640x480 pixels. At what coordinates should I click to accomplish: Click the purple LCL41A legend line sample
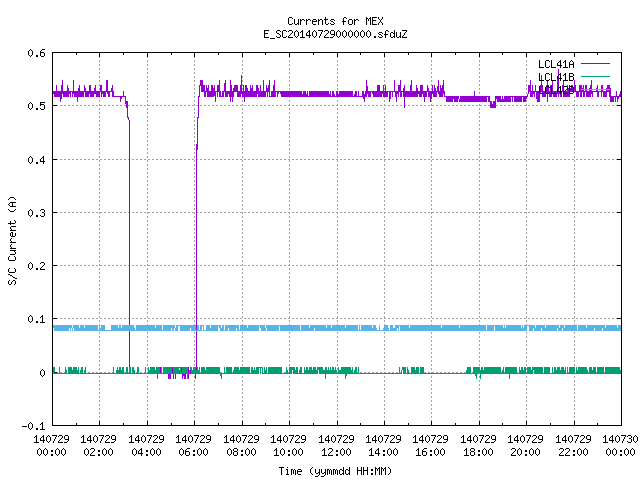[x=595, y=64]
